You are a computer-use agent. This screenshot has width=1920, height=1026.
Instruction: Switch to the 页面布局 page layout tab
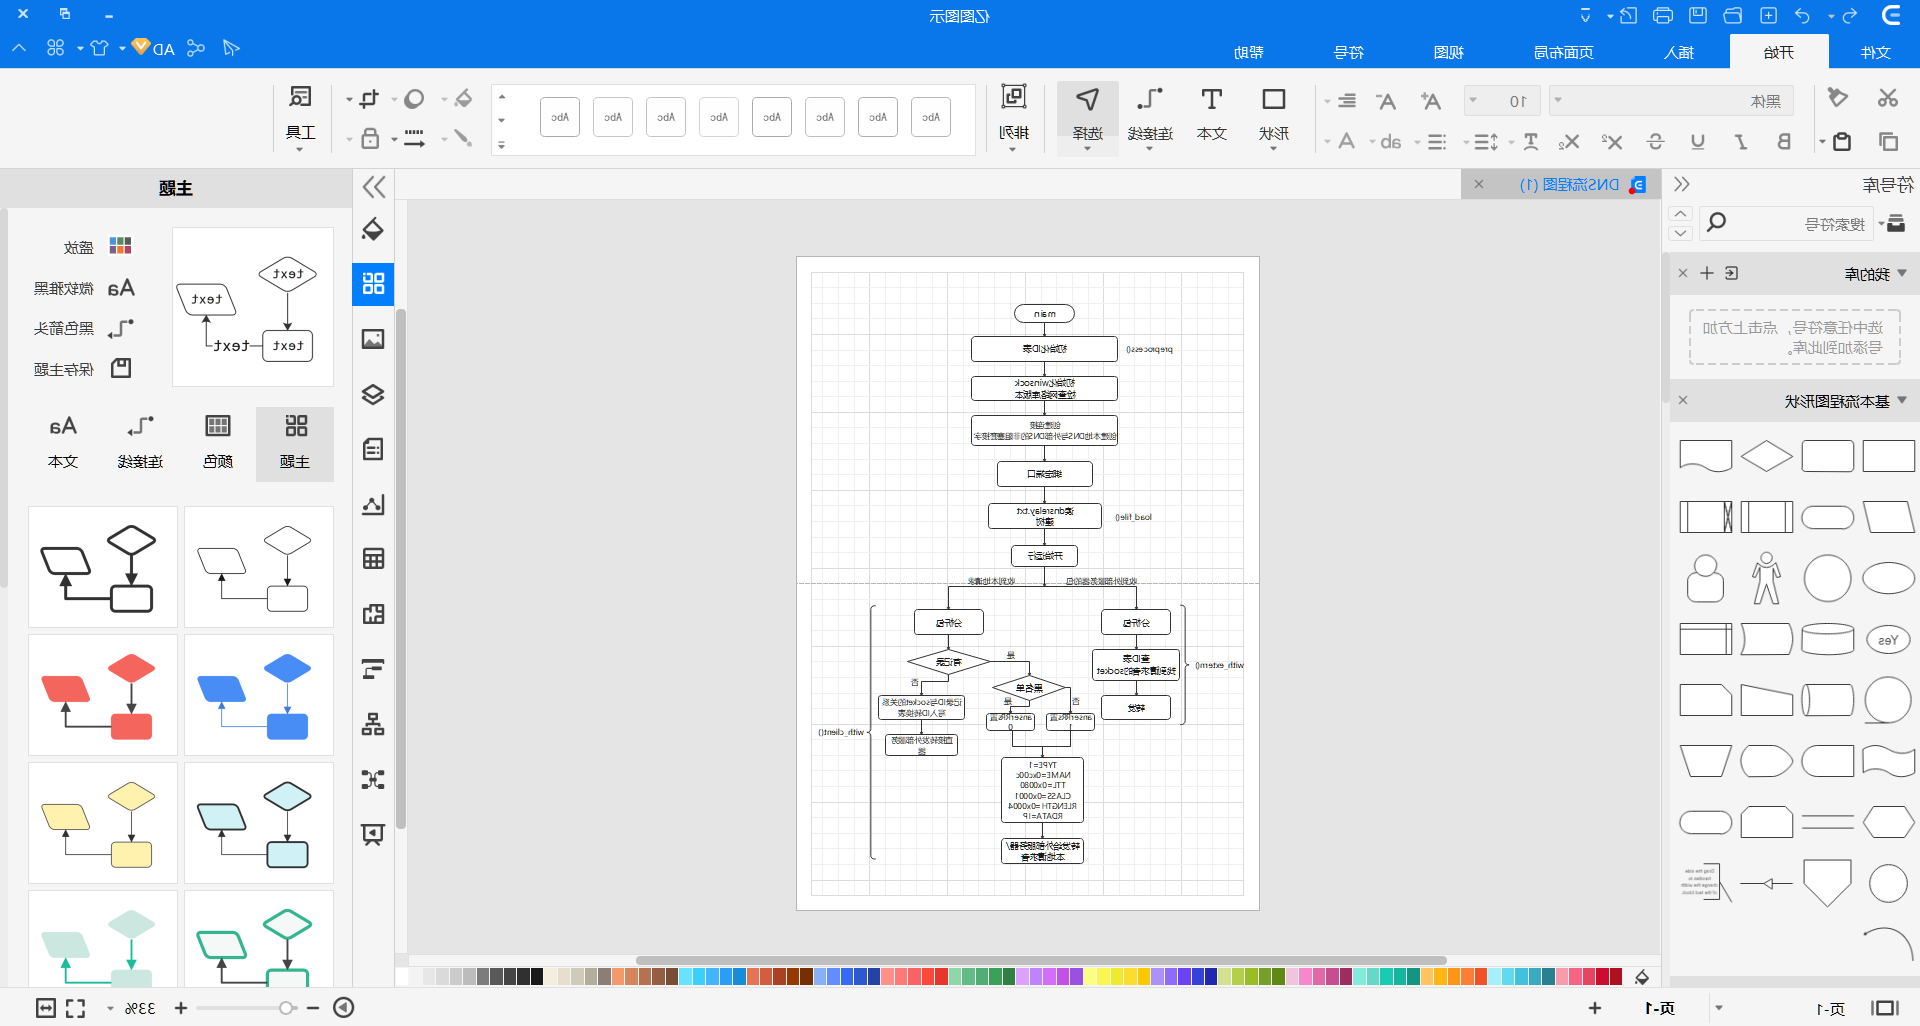[1563, 52]
